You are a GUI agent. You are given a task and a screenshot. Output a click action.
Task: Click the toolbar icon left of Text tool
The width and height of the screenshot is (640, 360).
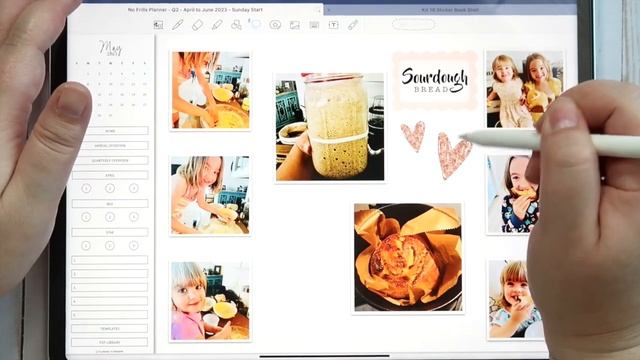[314, 25]
